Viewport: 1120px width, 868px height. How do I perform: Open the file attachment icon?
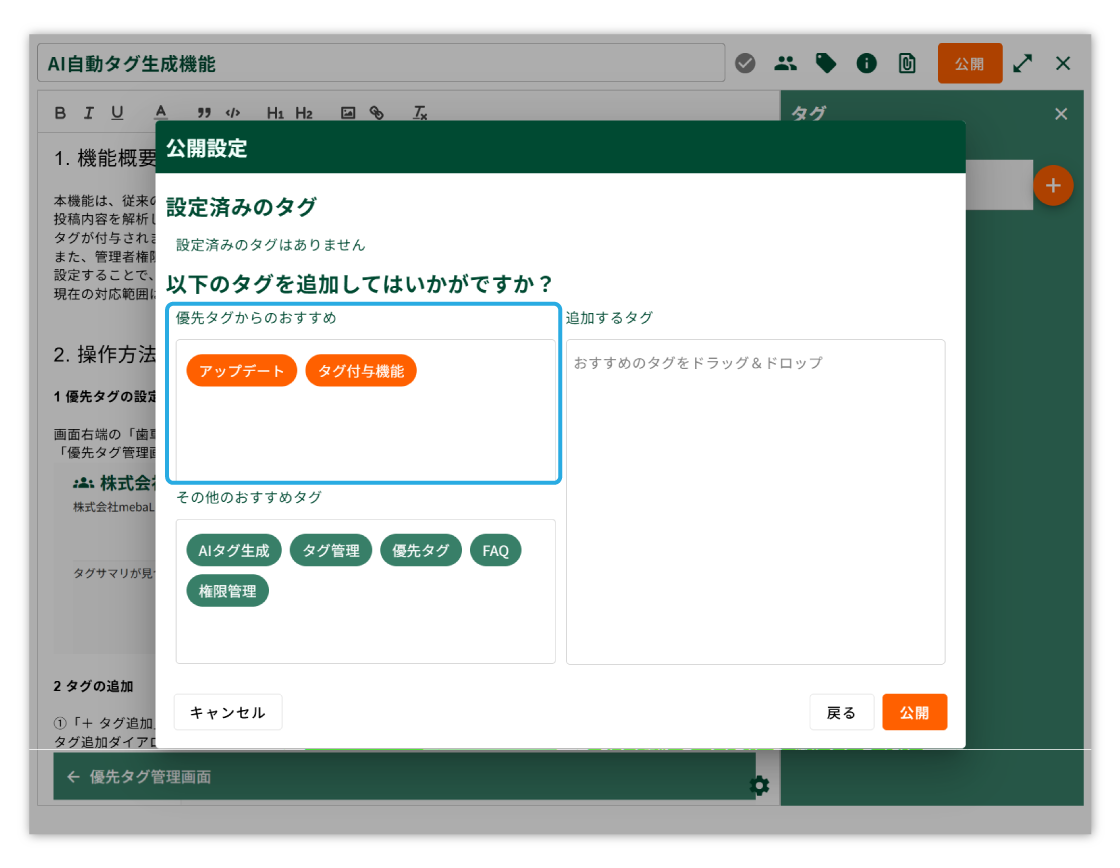click(907, 64)
